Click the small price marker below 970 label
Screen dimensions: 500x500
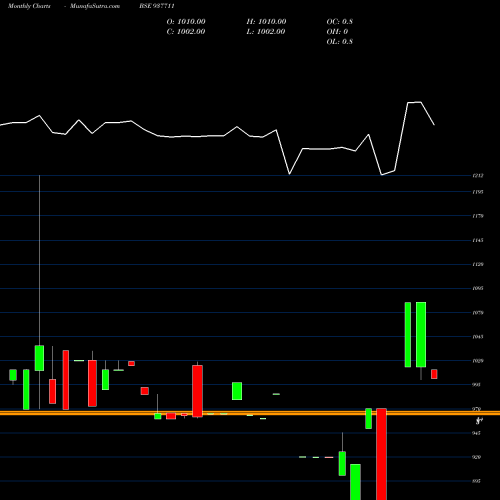pyautogui.click(x=479, y=421)
